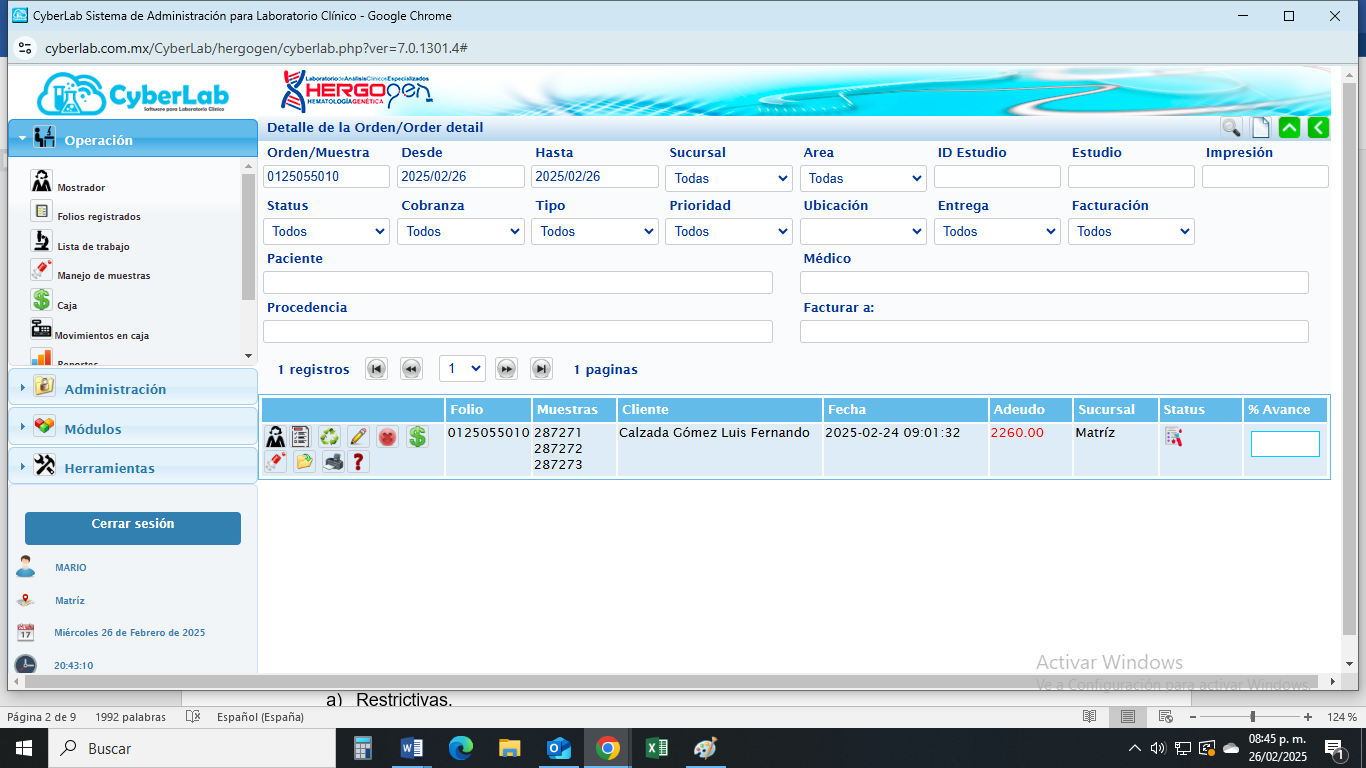Open the checklist icon for folio 0125055010

(x=301, y=437)
